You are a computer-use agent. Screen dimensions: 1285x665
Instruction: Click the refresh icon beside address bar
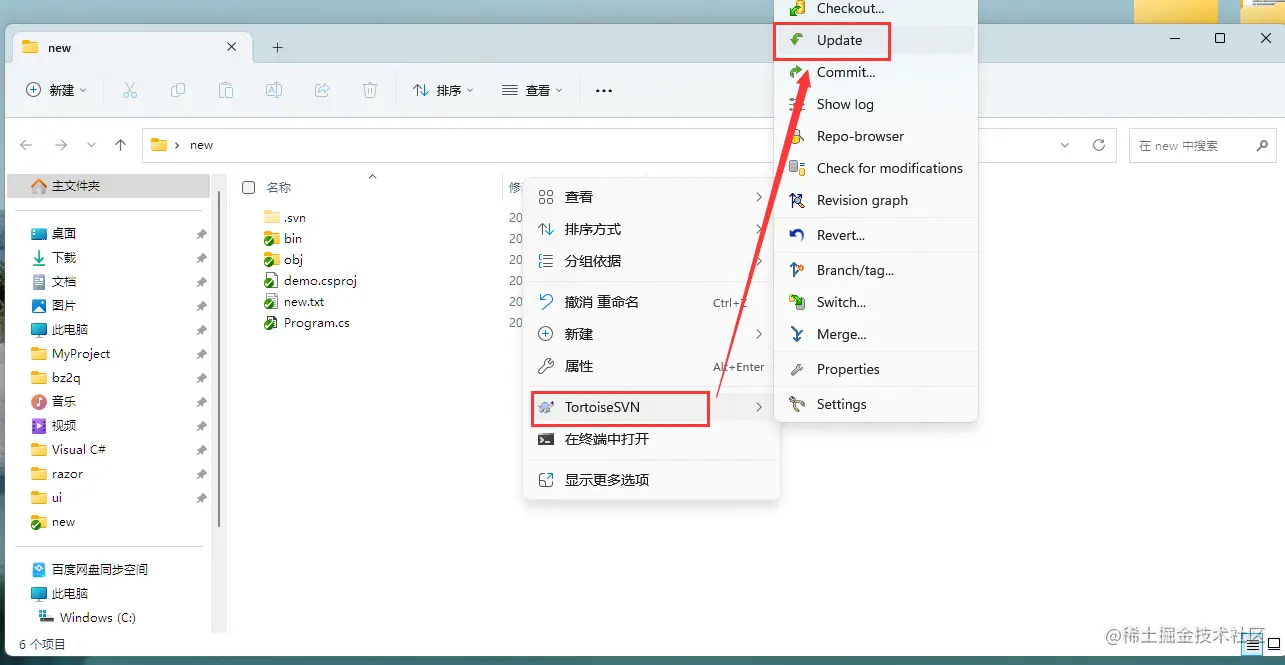pos(1099,145)
